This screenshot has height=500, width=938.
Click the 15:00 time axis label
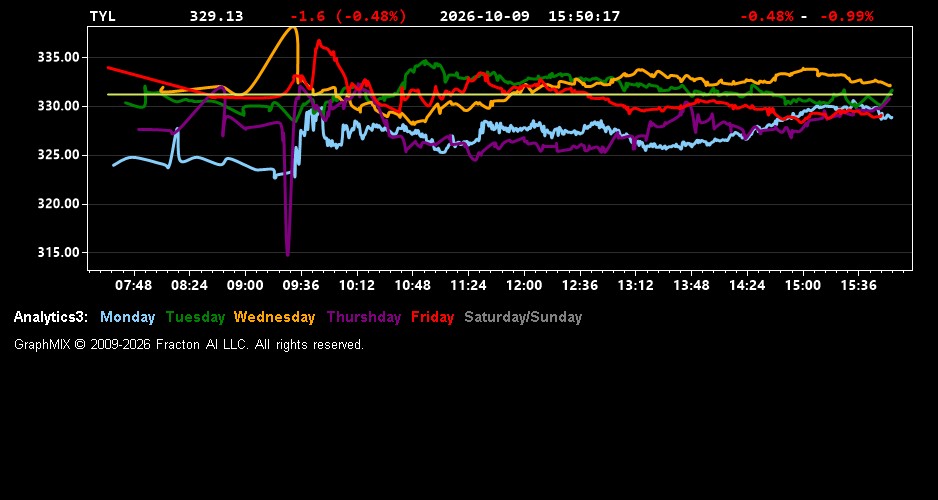point(802,285)
